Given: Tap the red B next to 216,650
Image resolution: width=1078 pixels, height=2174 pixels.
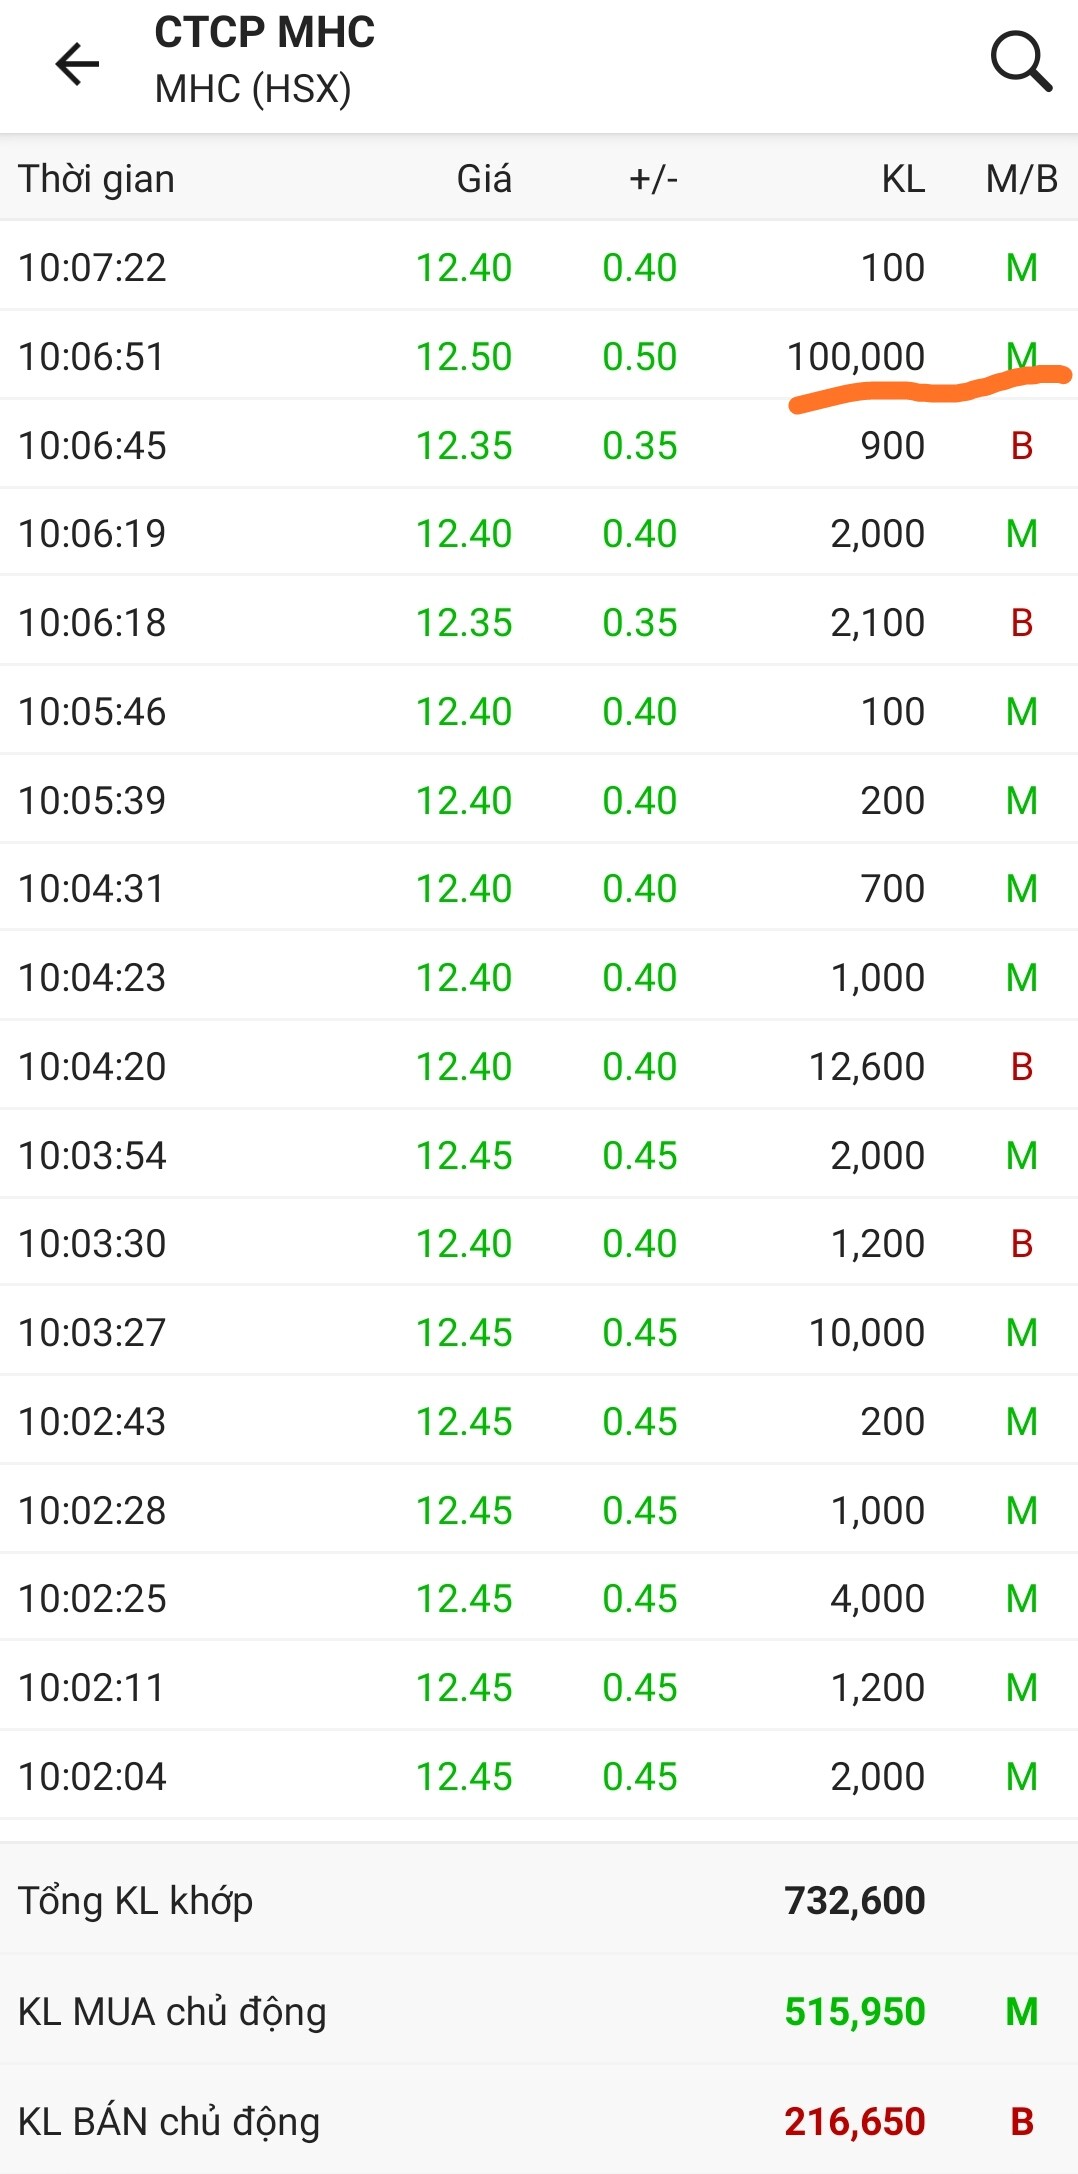Looking at the screenshot, I should 1021,2122.
